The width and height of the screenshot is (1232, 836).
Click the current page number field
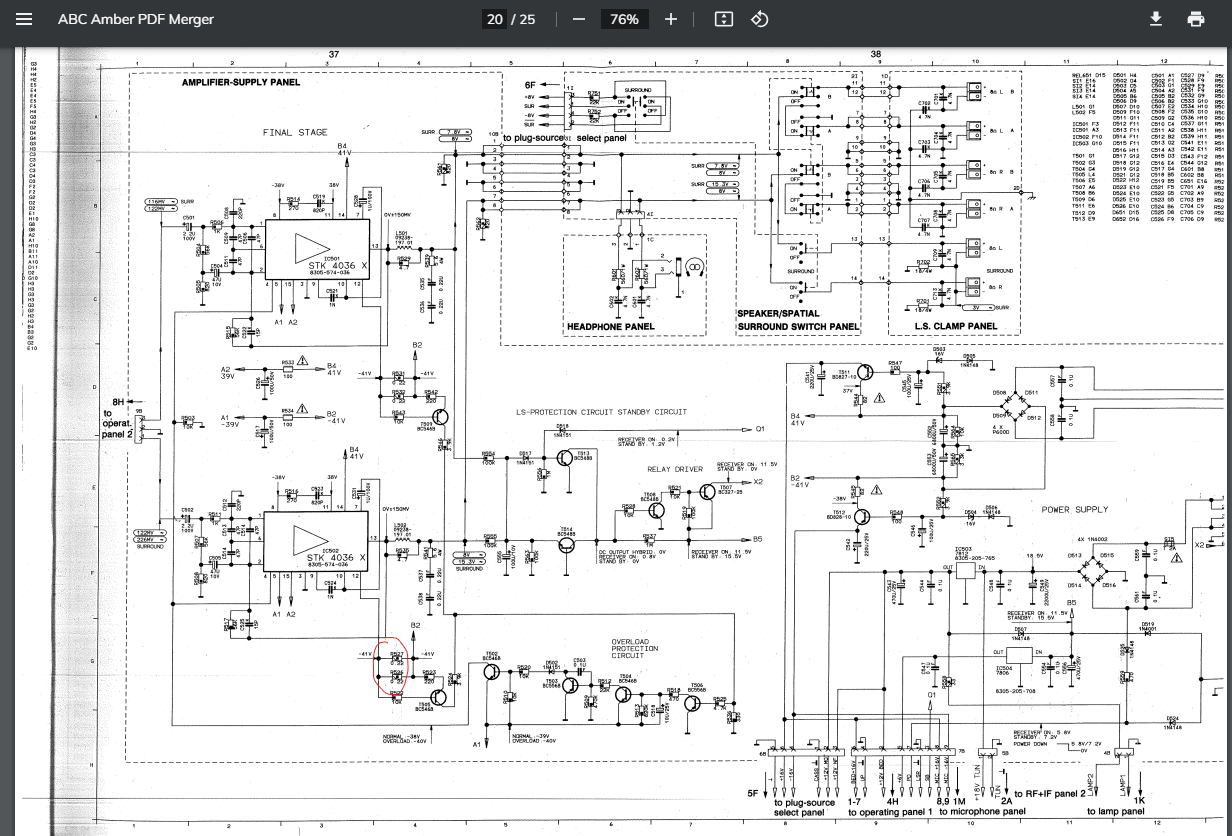[x=494, y=19]
